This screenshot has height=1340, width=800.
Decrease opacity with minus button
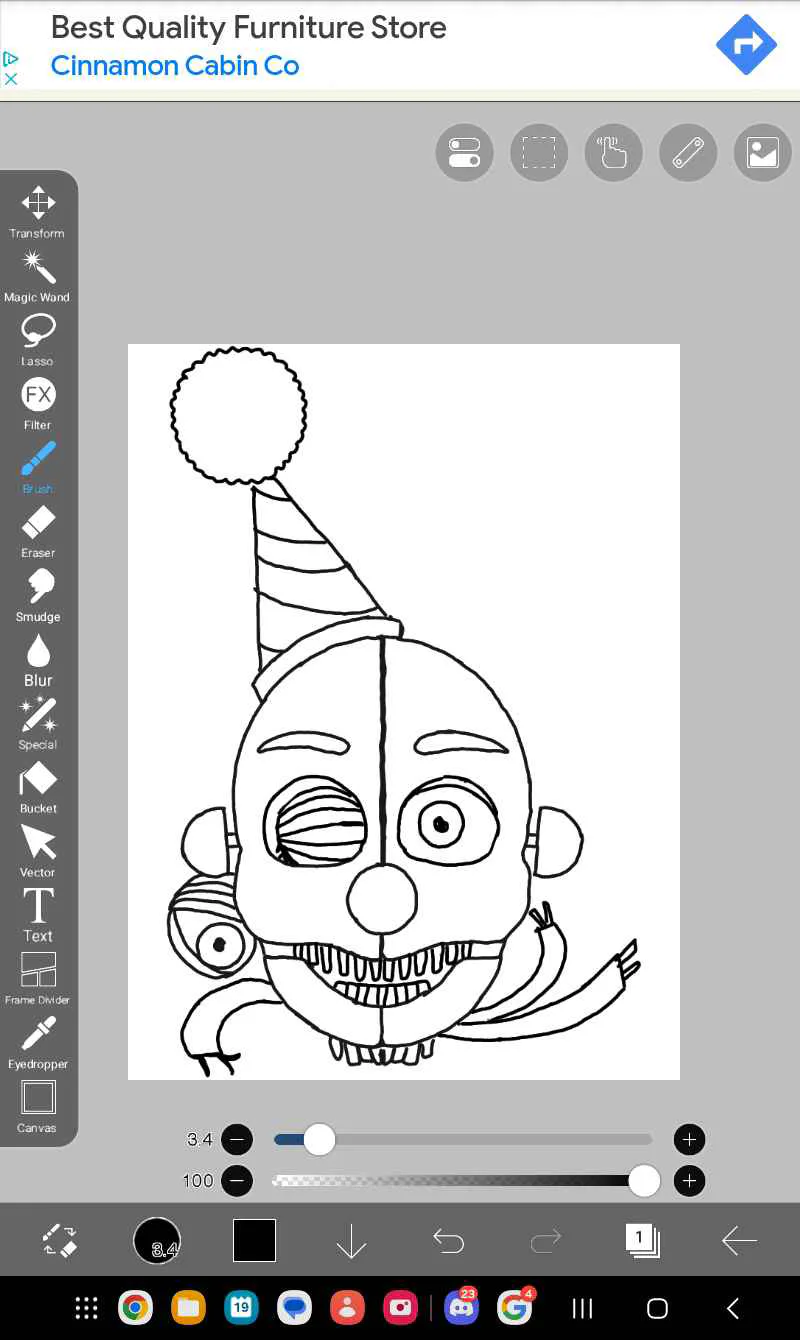(237, 1181)
